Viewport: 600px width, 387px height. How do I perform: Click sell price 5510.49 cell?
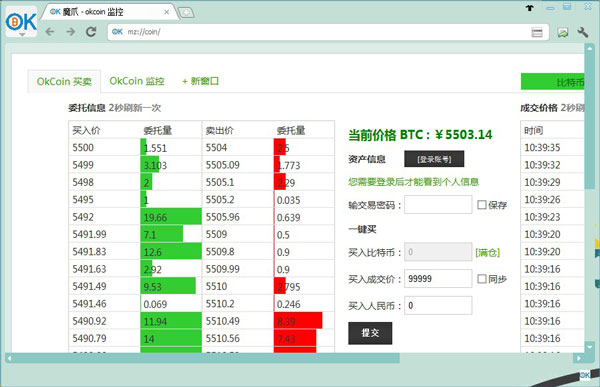[x=238, y=321]
